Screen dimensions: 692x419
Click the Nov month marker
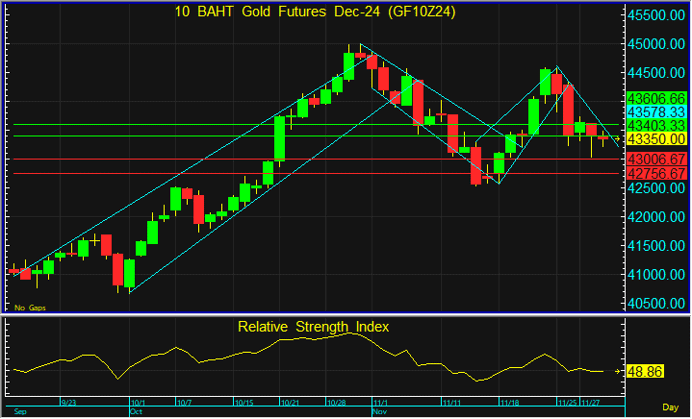click(380, 411)
